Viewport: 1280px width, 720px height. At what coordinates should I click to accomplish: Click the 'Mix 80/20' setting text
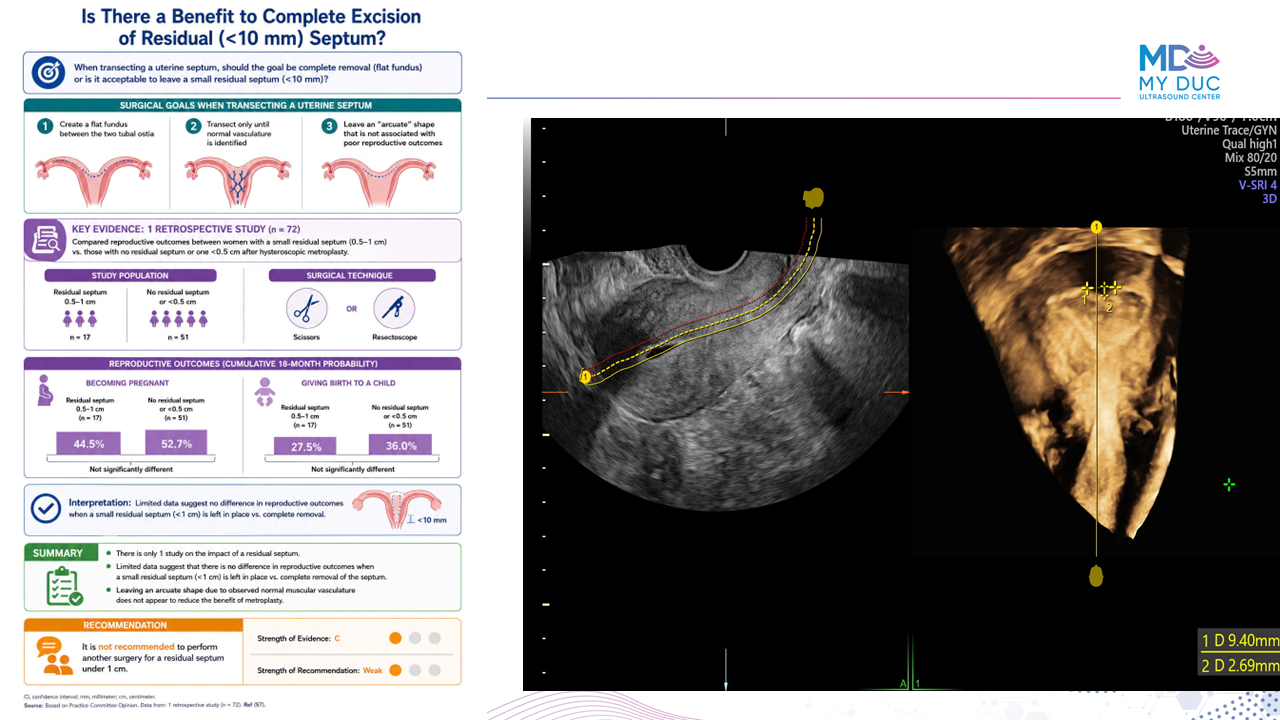pyautogui.click(x=1250, y=158)
